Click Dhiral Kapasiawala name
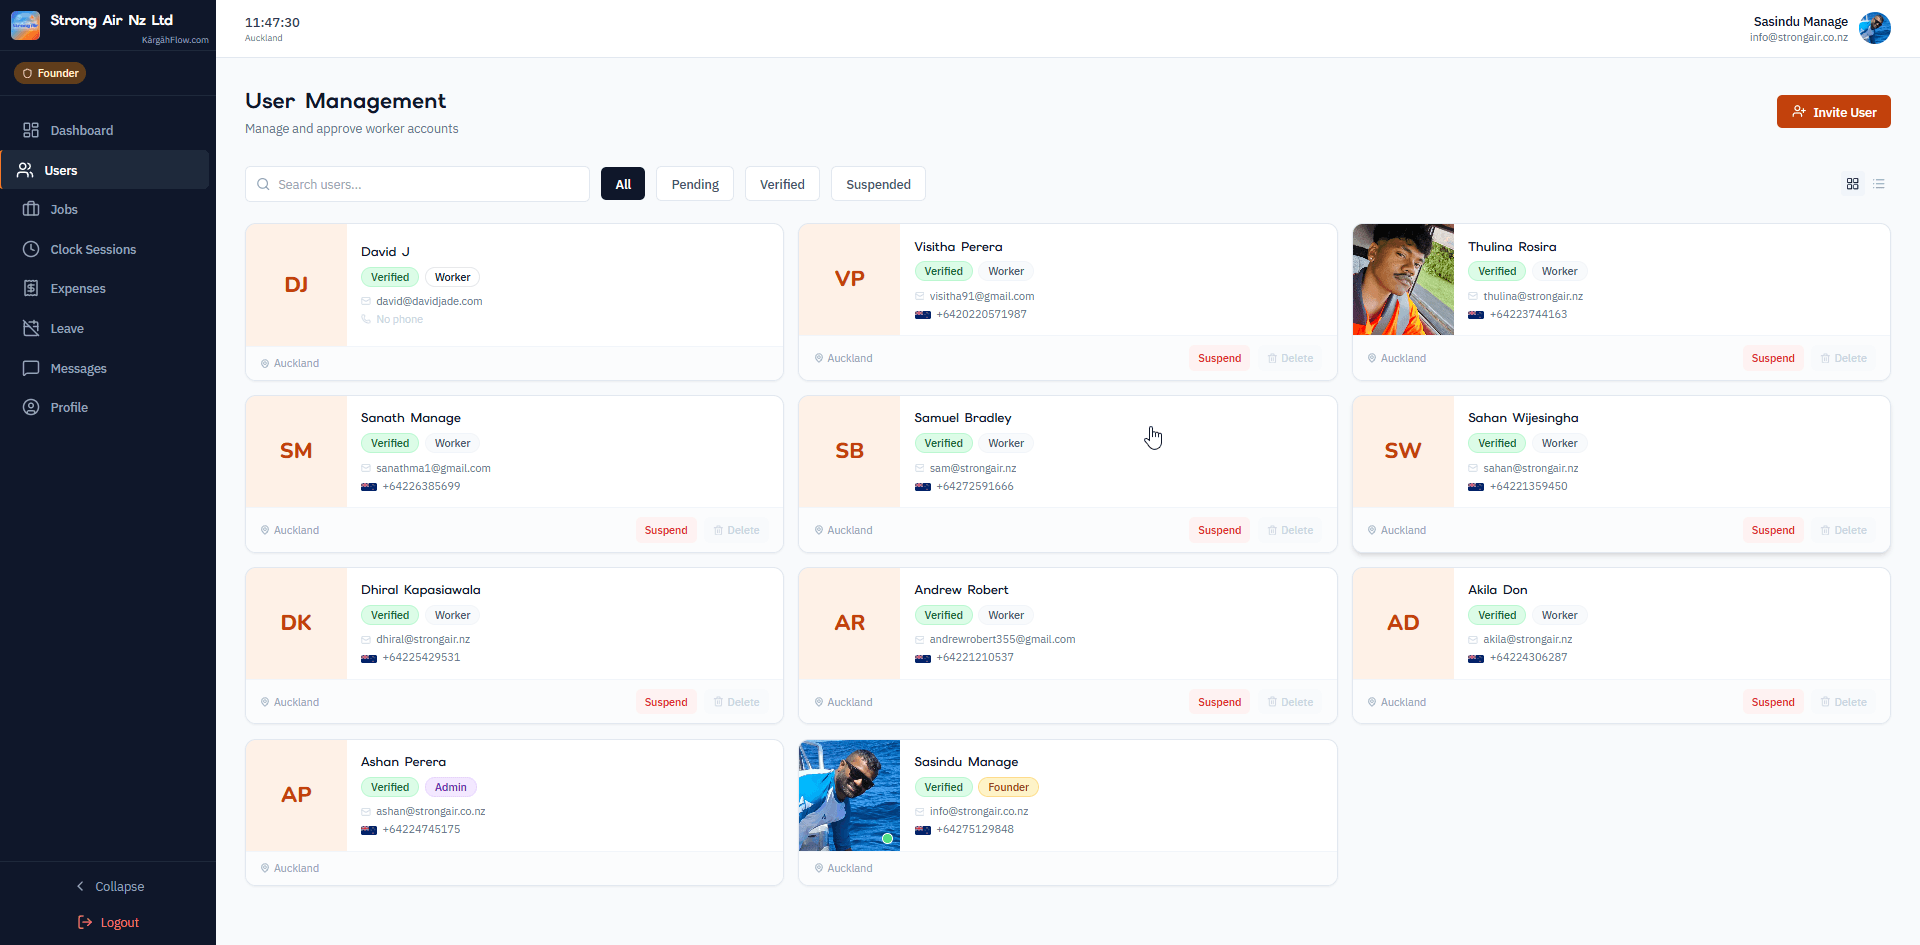1920x945 pixels. [420, 590]
